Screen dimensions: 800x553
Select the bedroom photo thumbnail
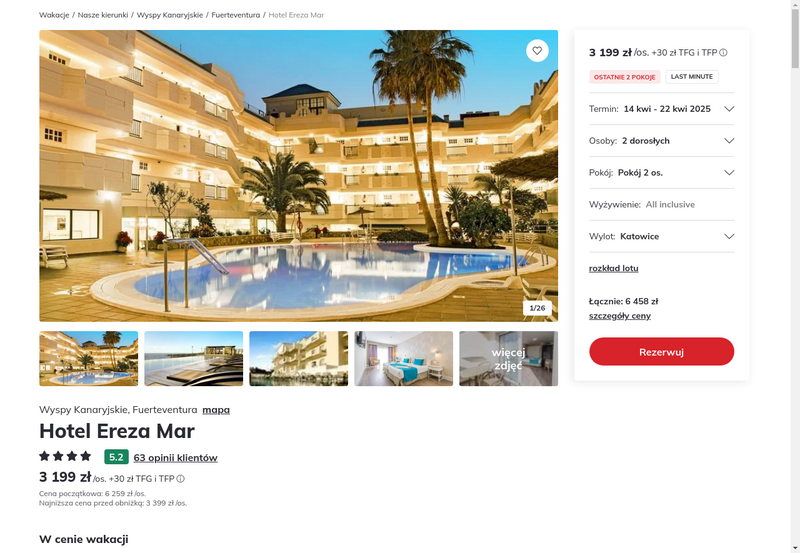click(x=404, y=359)
